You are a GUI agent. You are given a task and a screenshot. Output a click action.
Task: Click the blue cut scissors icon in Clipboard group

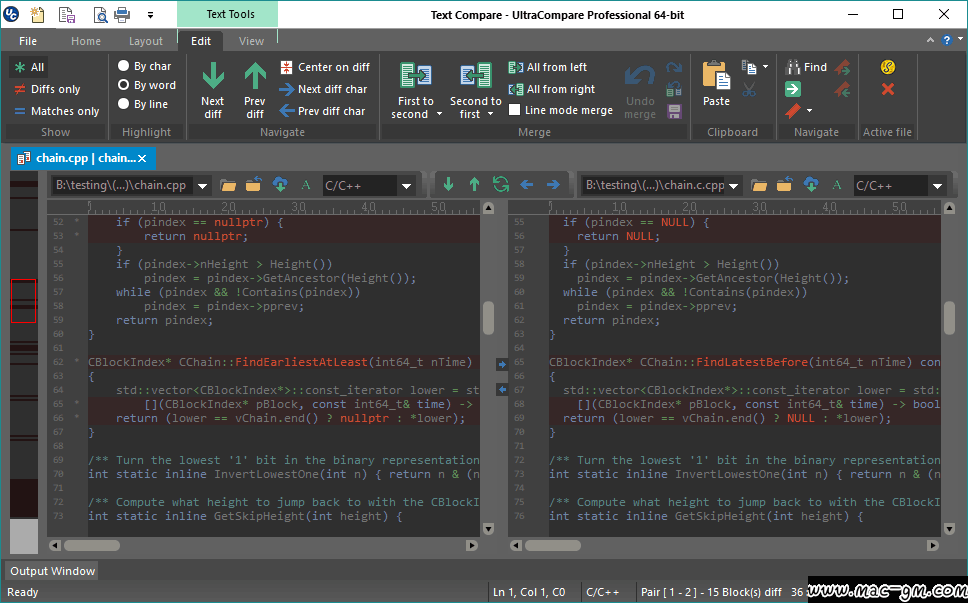(749, 90)
